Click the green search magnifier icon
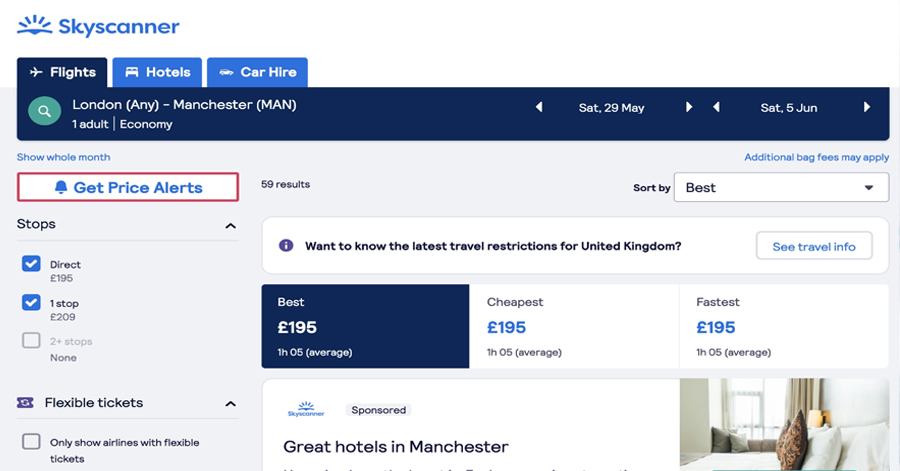This screenshot has height=471, width=900. 45,111
